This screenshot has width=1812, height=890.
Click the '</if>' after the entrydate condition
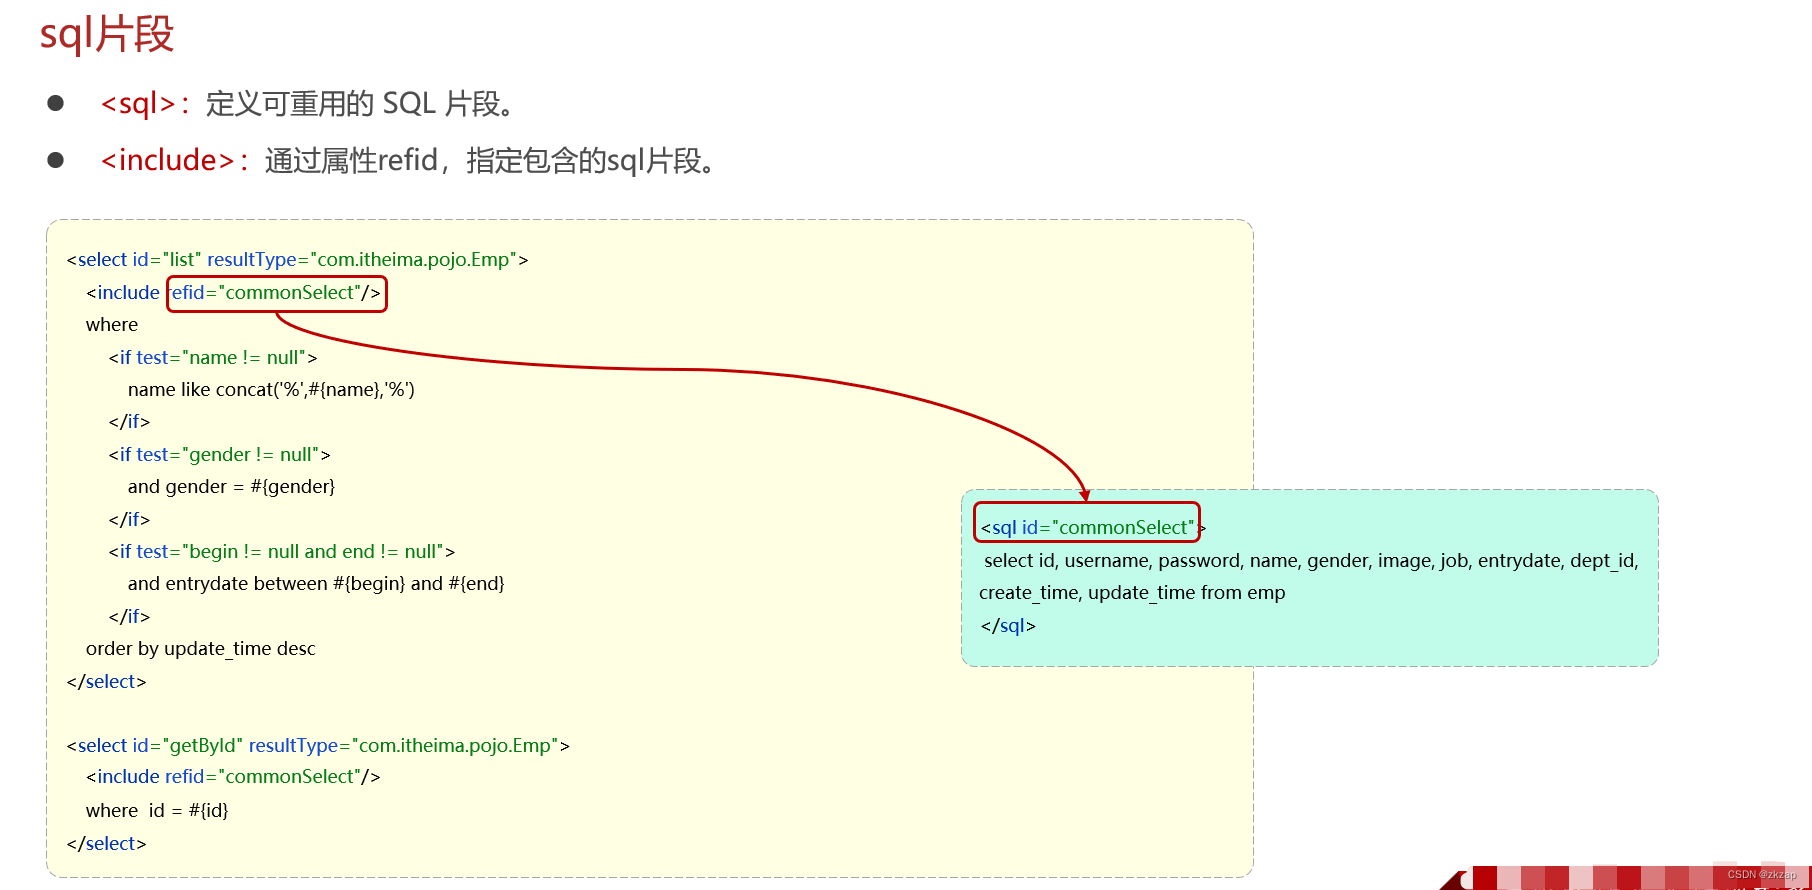(129, 617)
